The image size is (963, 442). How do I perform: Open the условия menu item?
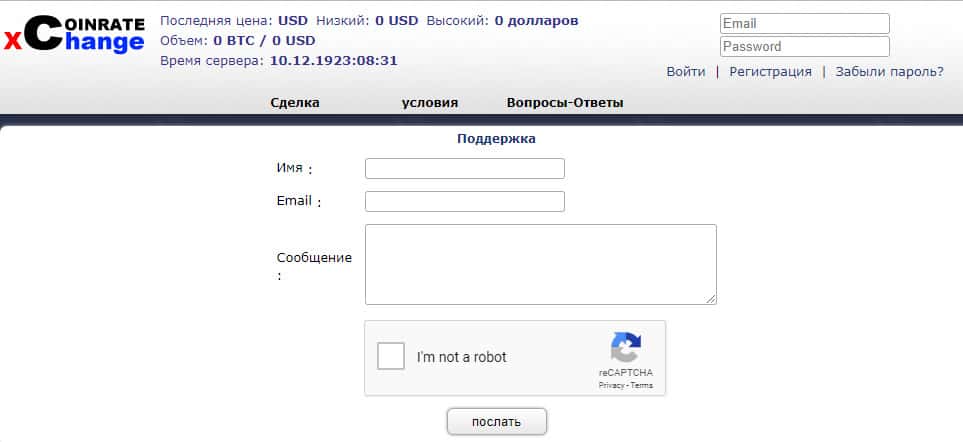[430, 103]
